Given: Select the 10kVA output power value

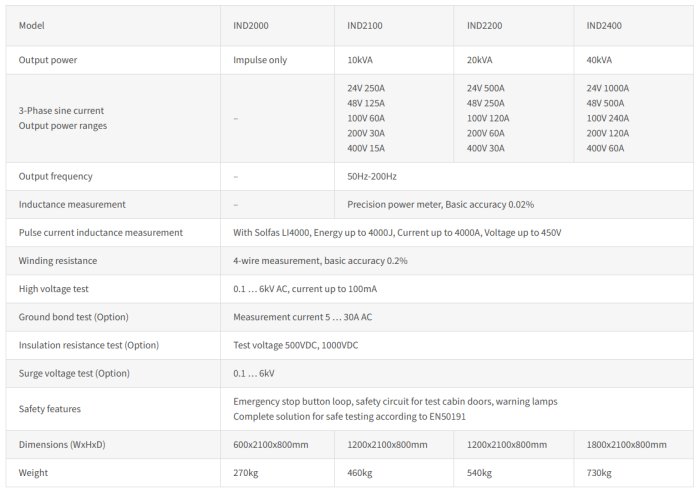Looking at the screenshot, I should (x=360, y=60).
